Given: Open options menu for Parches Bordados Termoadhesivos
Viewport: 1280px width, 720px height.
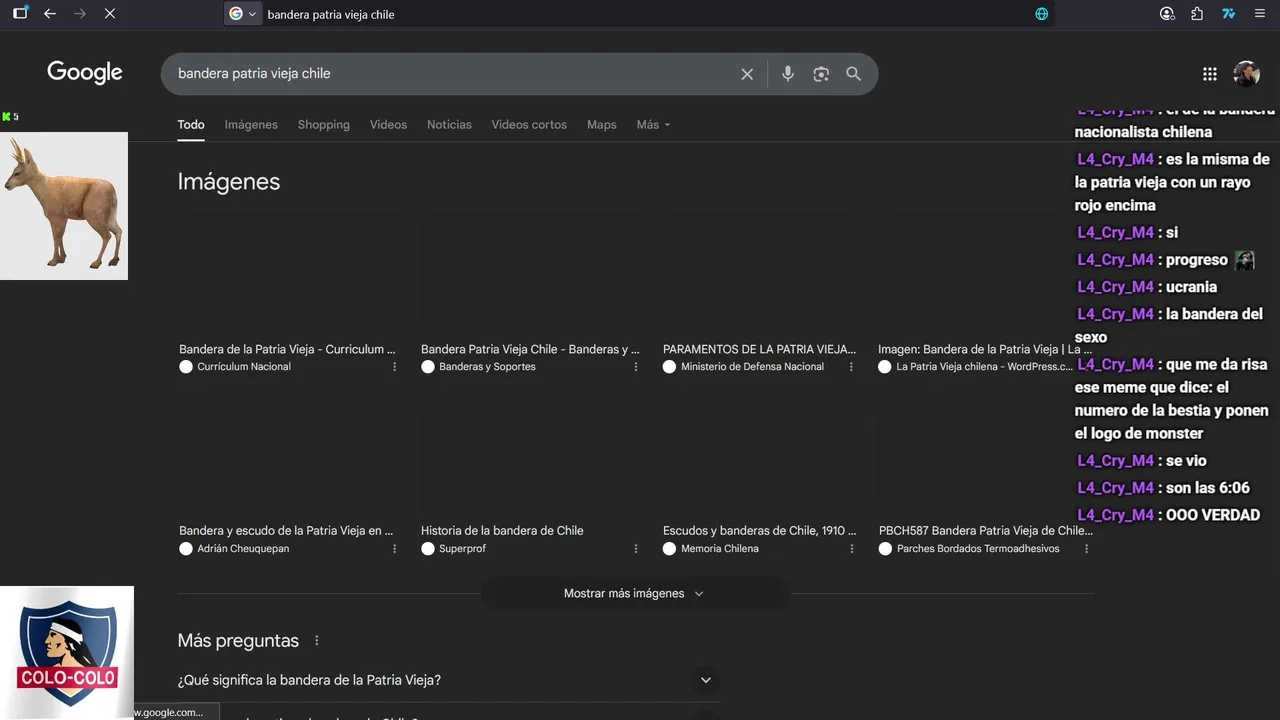Looking at the screenshot, I should [x=1086, y=549].
